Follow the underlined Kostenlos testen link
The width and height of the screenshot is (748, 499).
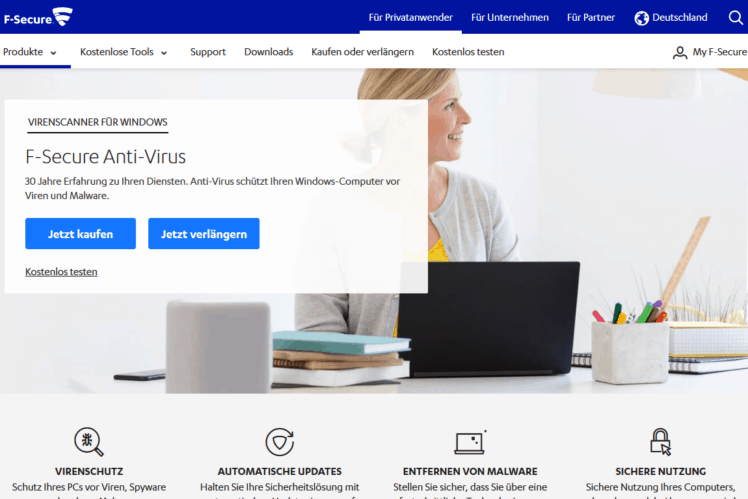click(61, 272)
